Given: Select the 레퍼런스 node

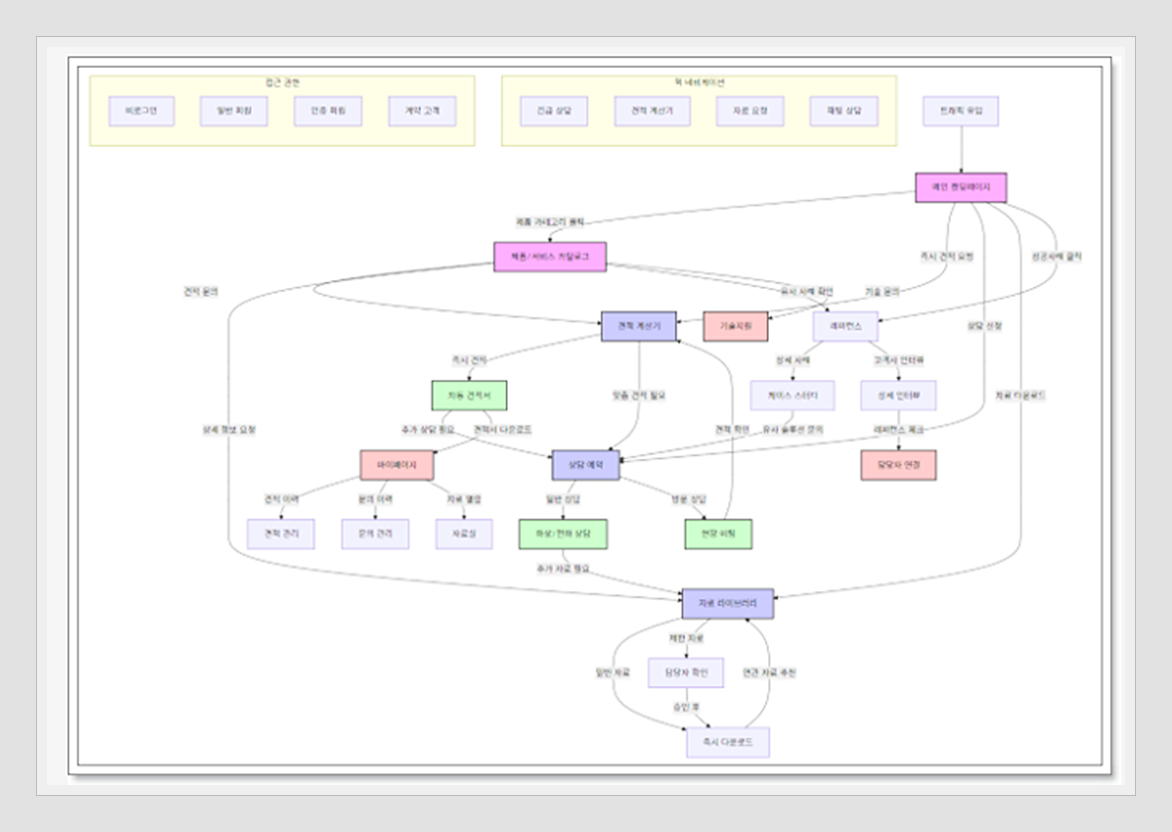Looking at the screenshot, I should (845, 327).
